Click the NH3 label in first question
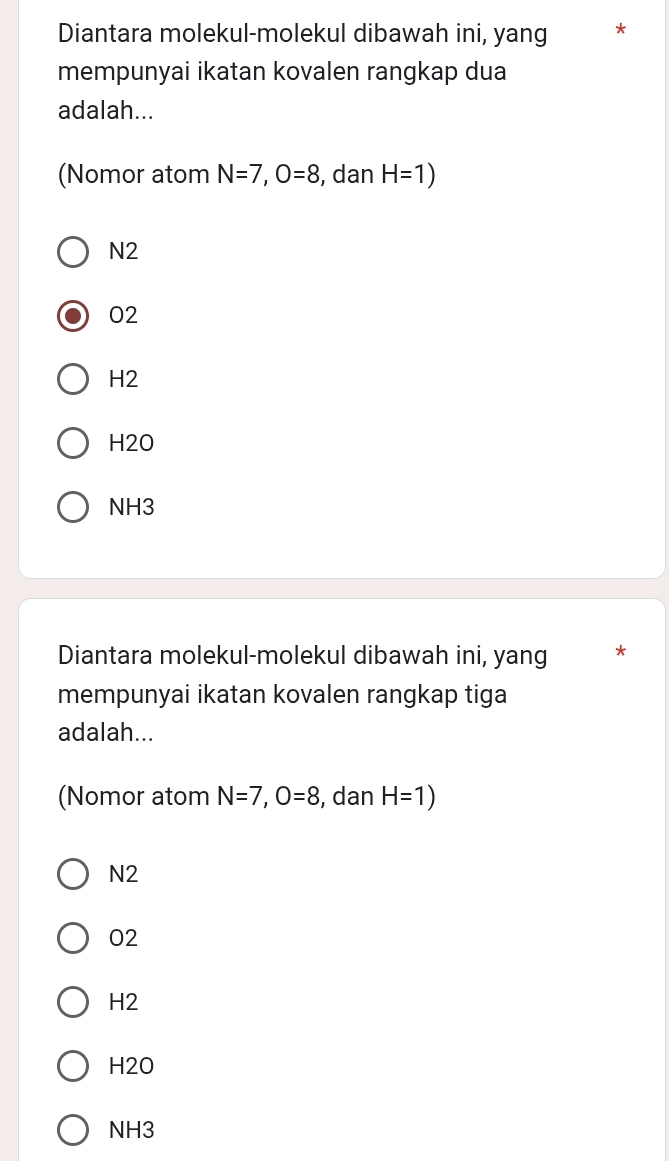 click(132, 508)
